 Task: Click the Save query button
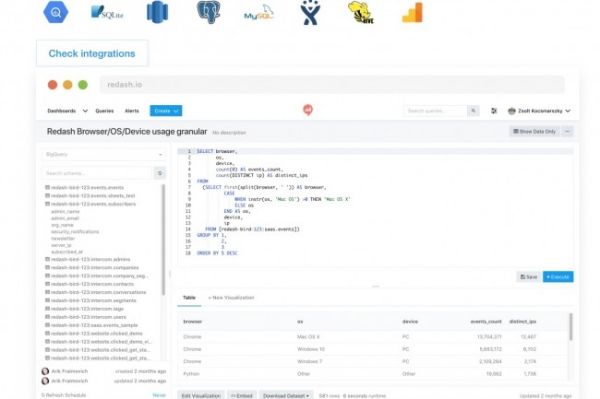pos(529,277)
